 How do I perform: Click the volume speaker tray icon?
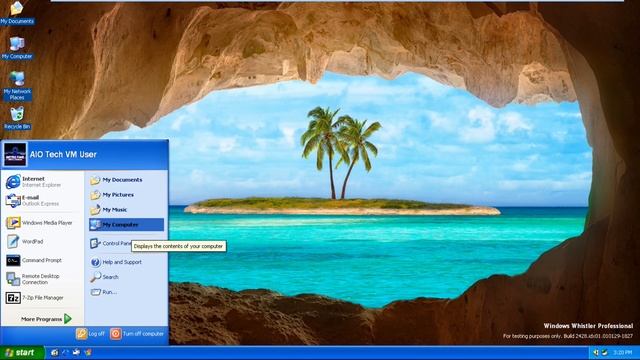tap(596, 353)
